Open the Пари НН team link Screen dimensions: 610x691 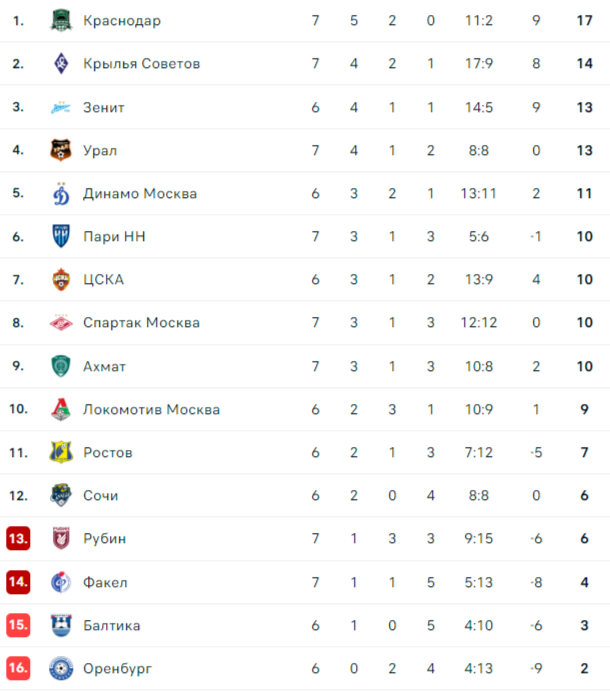pos(114,237)
